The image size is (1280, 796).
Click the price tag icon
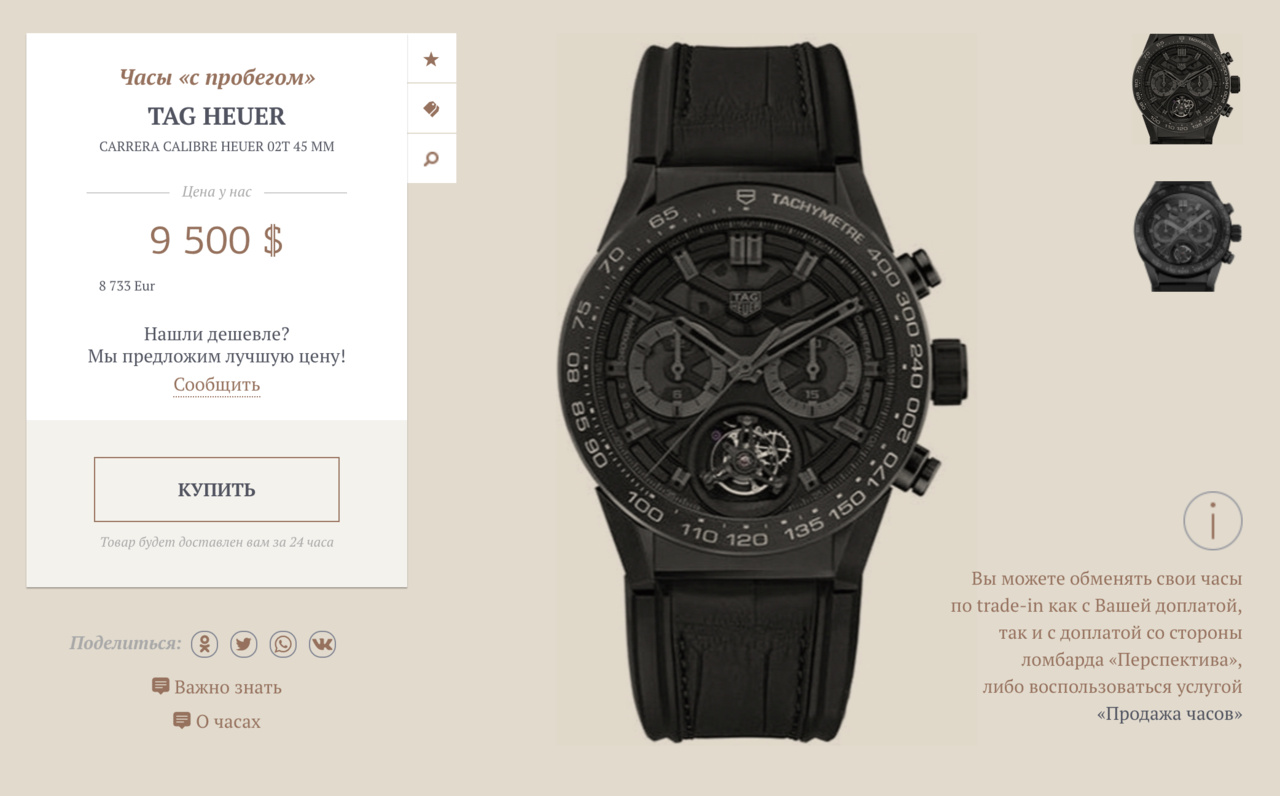tap(431, 109)
